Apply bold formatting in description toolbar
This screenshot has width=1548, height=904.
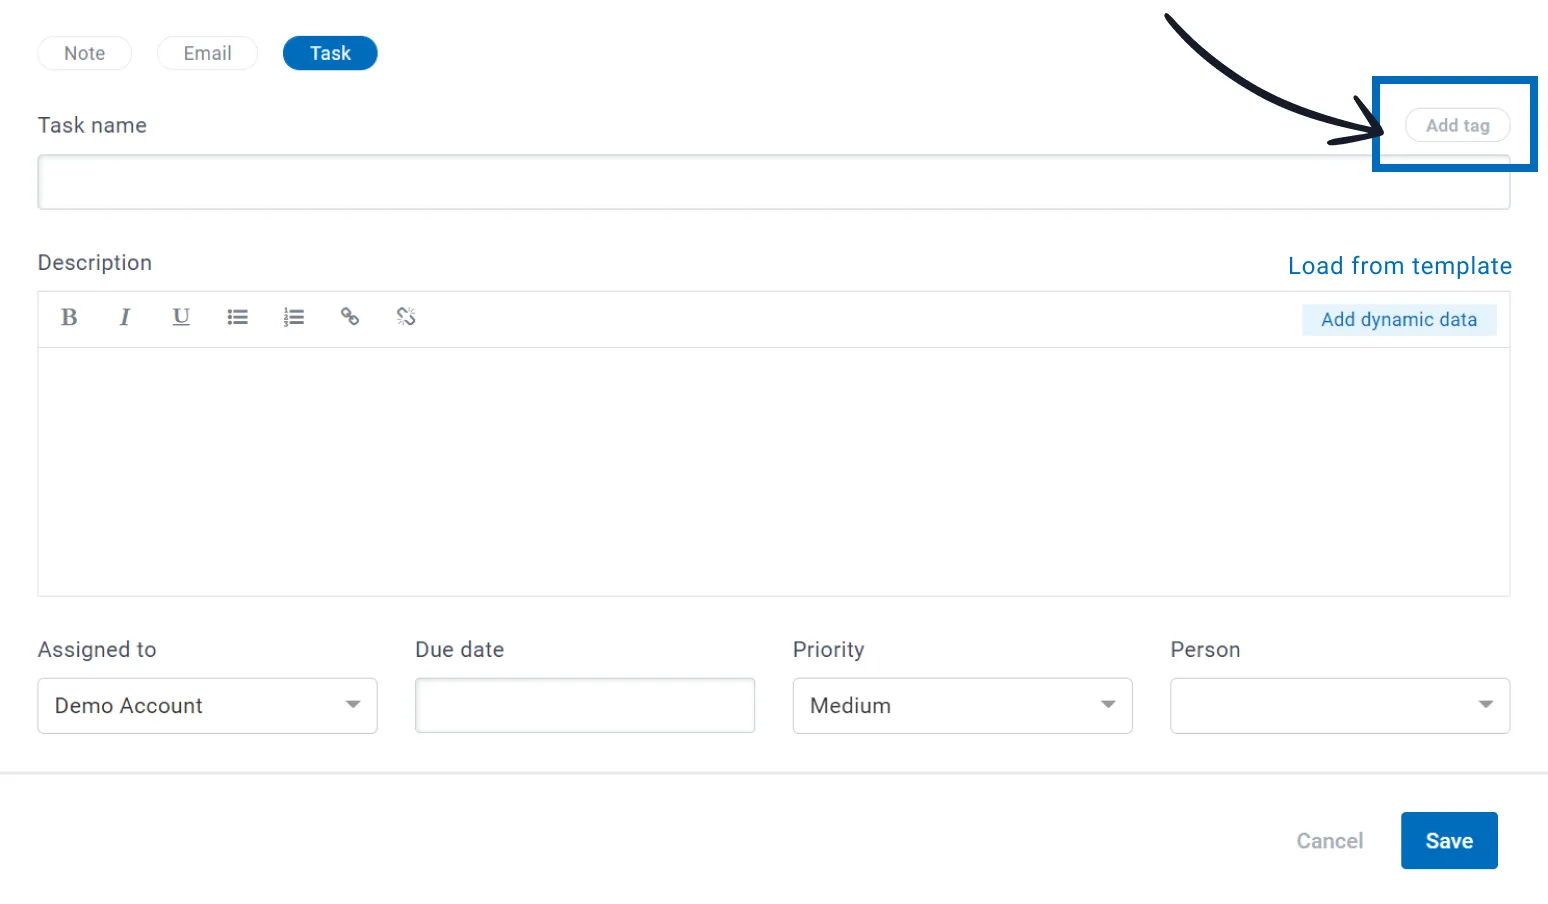click(69, 317)
